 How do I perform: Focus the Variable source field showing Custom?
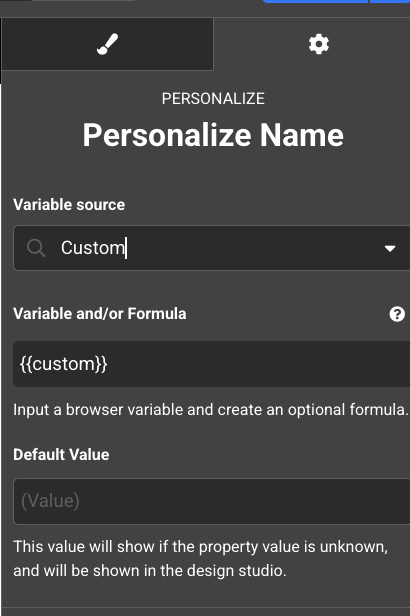click(212, 248)
